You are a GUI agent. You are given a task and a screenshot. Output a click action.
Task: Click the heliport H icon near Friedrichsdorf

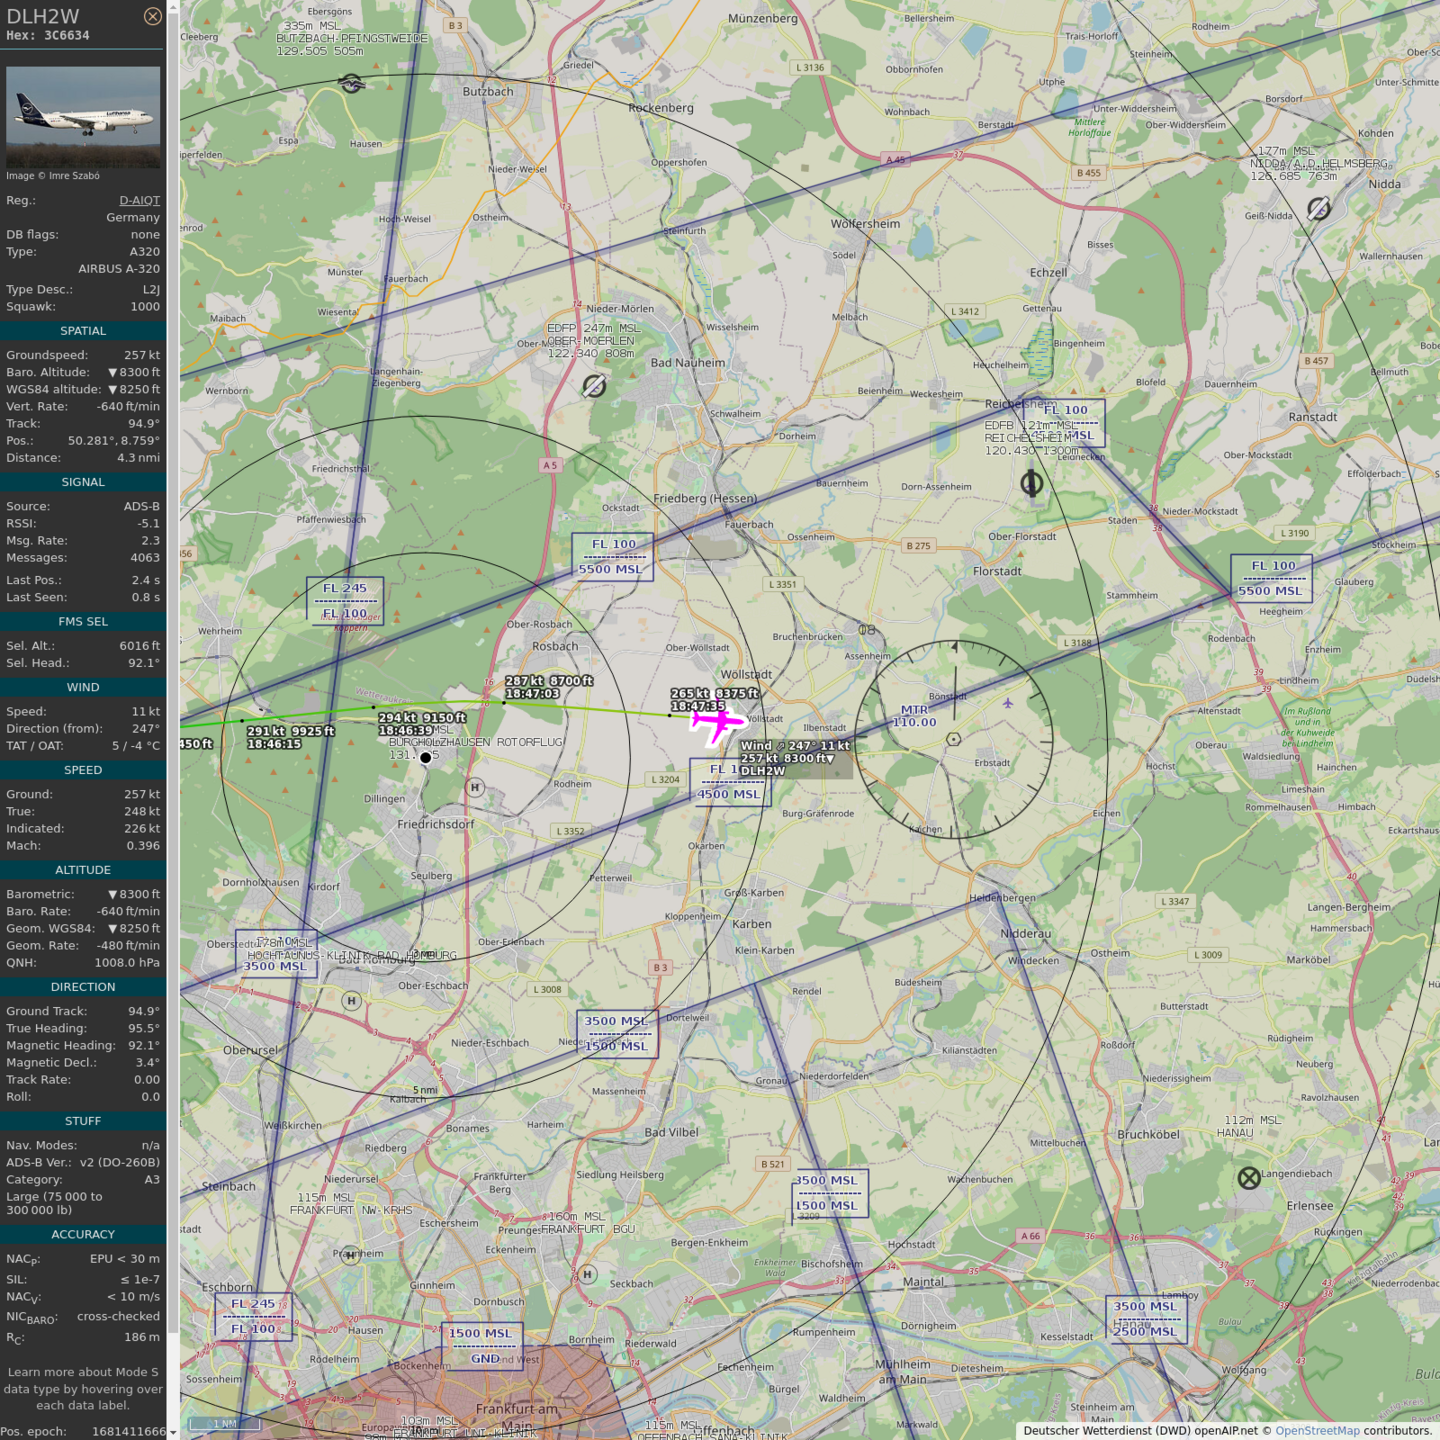[x=475, y=788]
